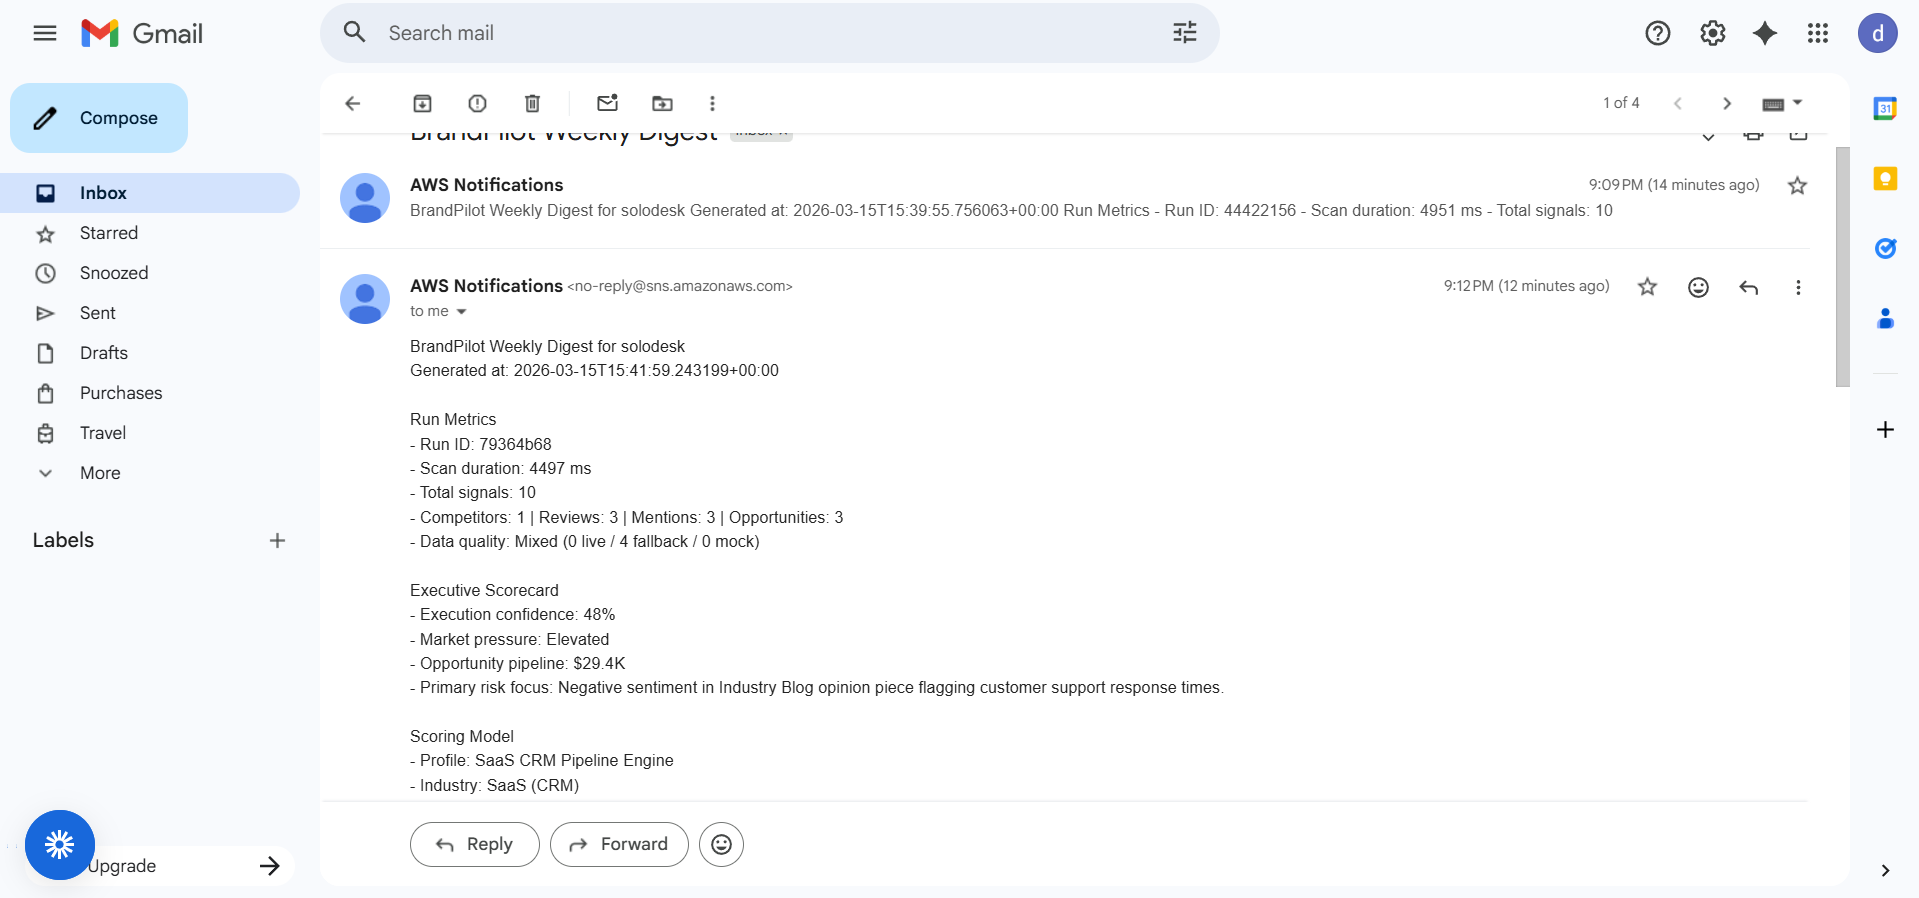Image resolution: width=1919 pixels, height=898 pixels.
Task: Click the Reply button below message
Action: (475, 844)
